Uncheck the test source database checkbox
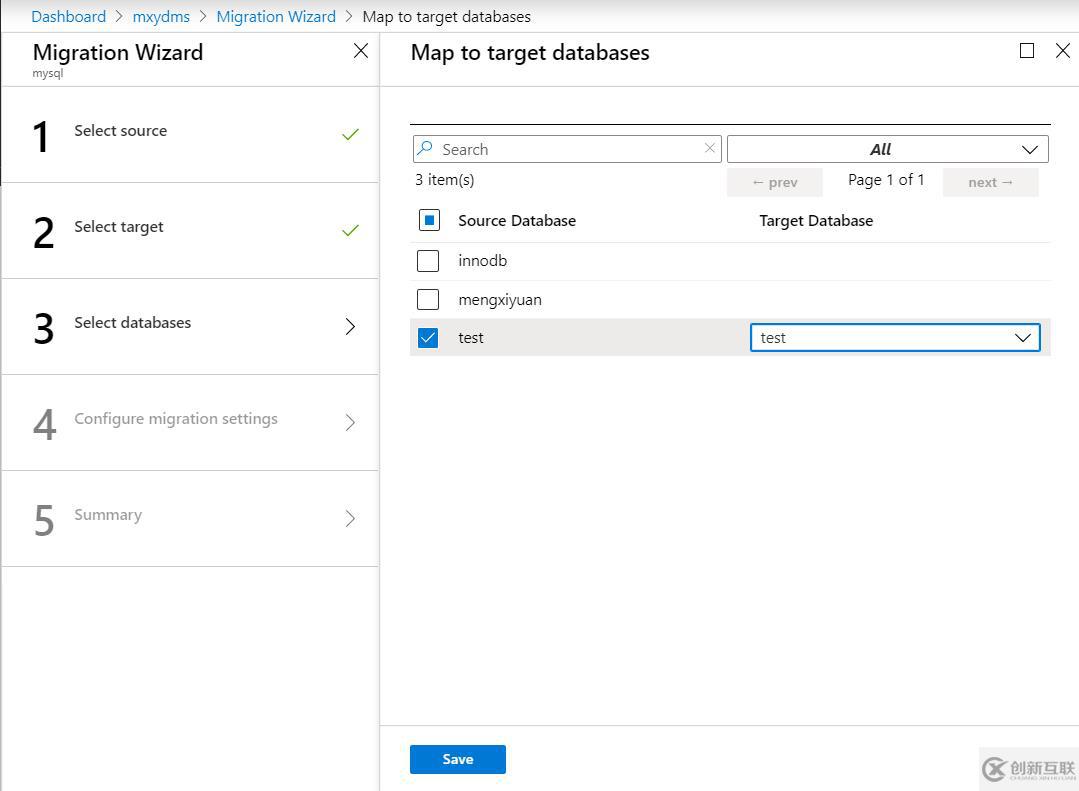Screen dimensions: 1079x791 tap(428, 337)
